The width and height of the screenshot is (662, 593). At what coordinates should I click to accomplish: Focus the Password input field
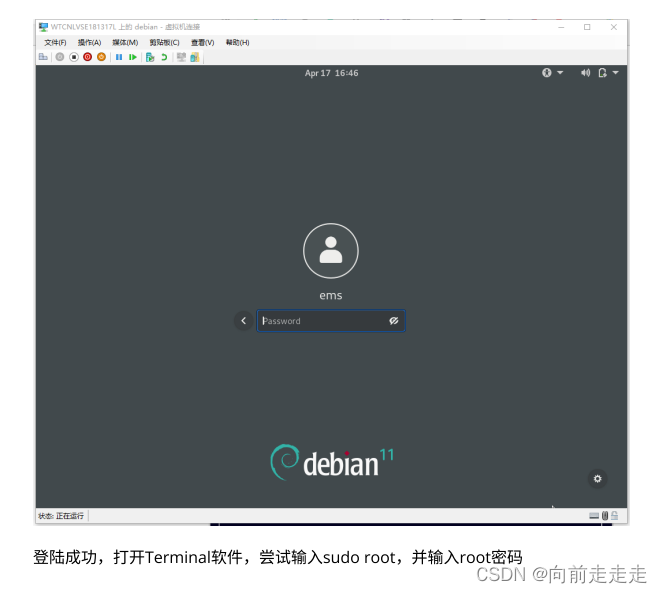[331, 321]
